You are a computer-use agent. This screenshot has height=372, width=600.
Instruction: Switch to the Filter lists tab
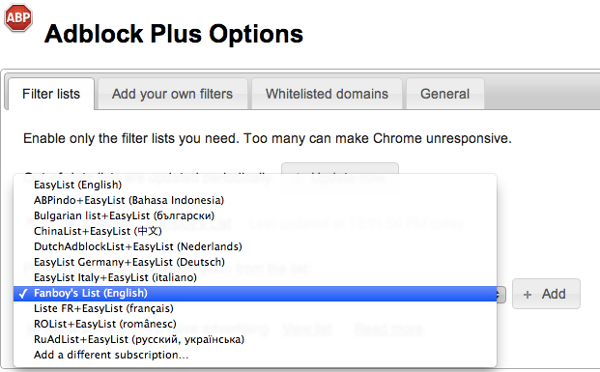[51, 94]
